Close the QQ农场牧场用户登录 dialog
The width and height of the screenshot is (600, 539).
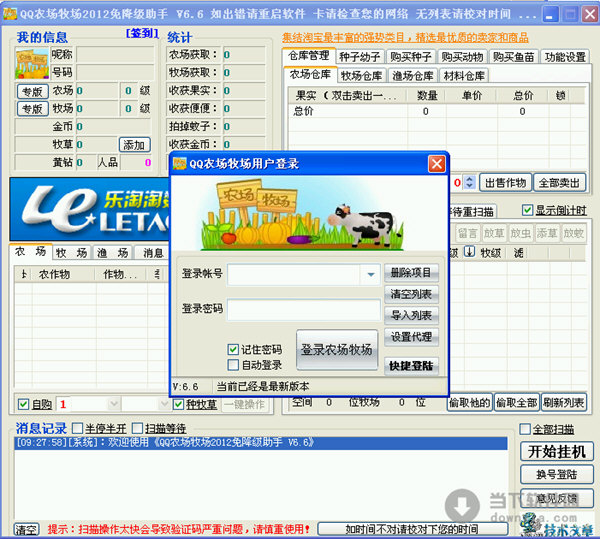tap(436, 164)
